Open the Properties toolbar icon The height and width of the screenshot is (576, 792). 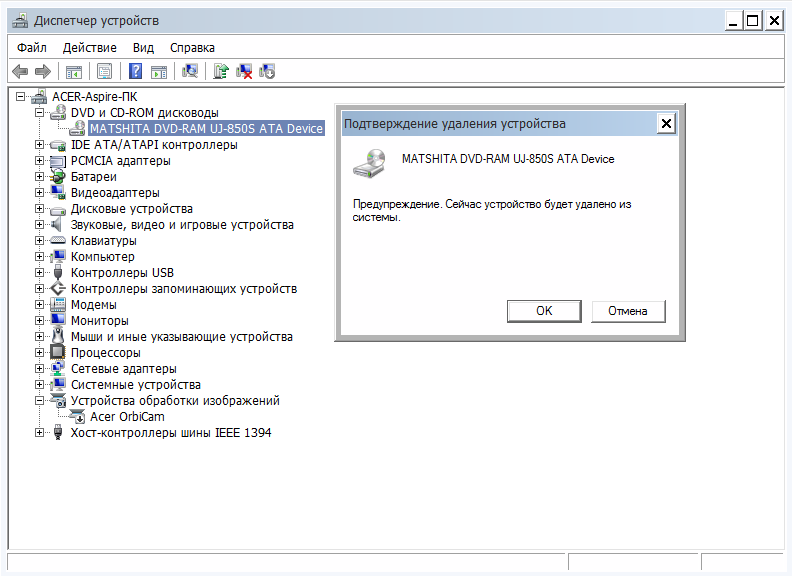tap(105, 71)
